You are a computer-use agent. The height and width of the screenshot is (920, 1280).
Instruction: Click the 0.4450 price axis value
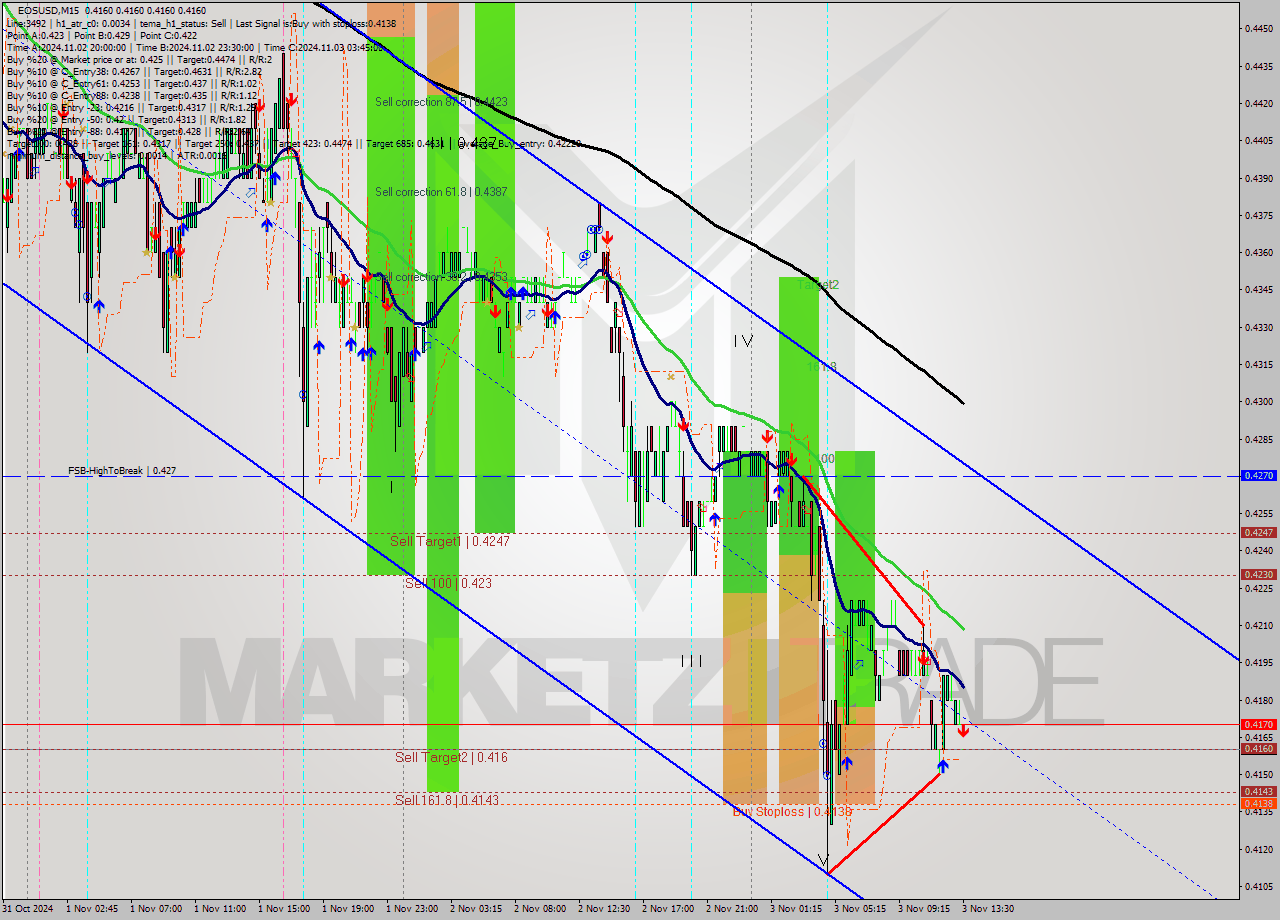pos(1258,28)
